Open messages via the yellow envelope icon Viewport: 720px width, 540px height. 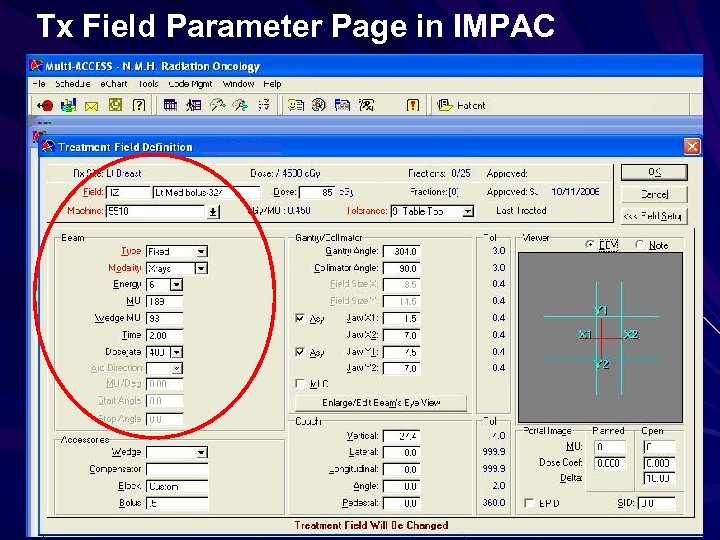pos(92,107)
